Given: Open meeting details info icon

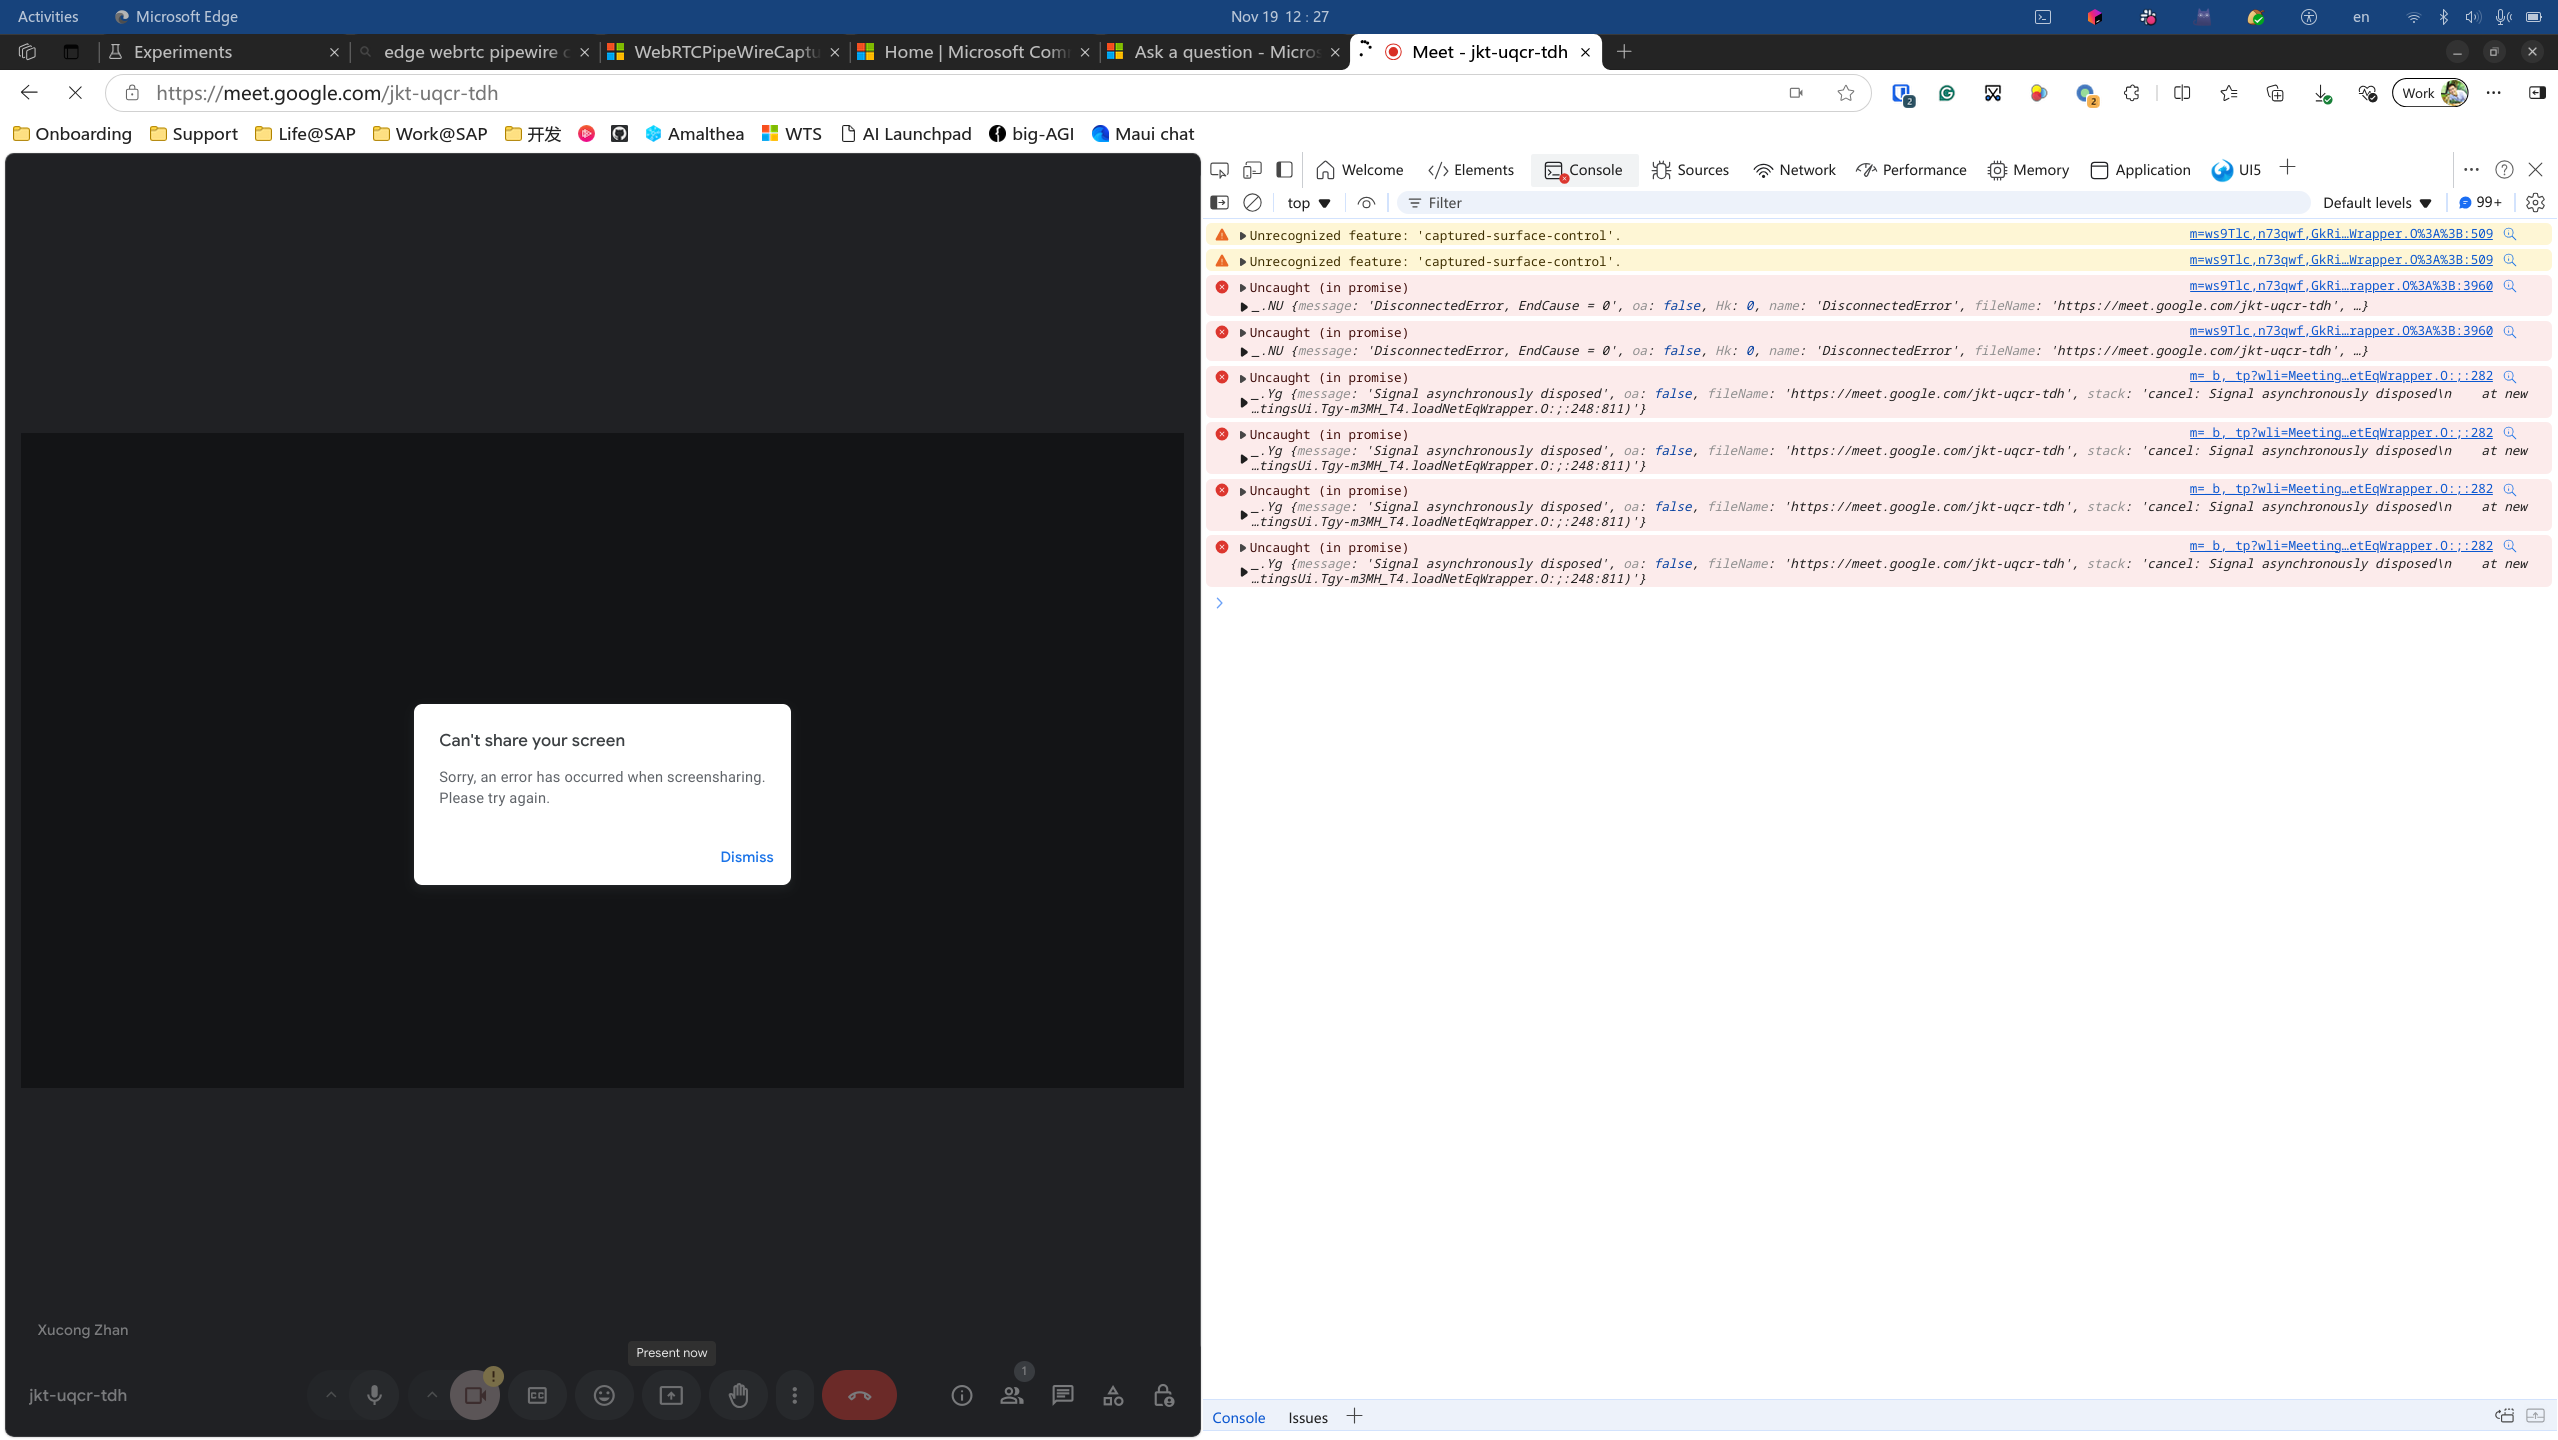Looking at the screenshot, I should tap(962, 1395).
